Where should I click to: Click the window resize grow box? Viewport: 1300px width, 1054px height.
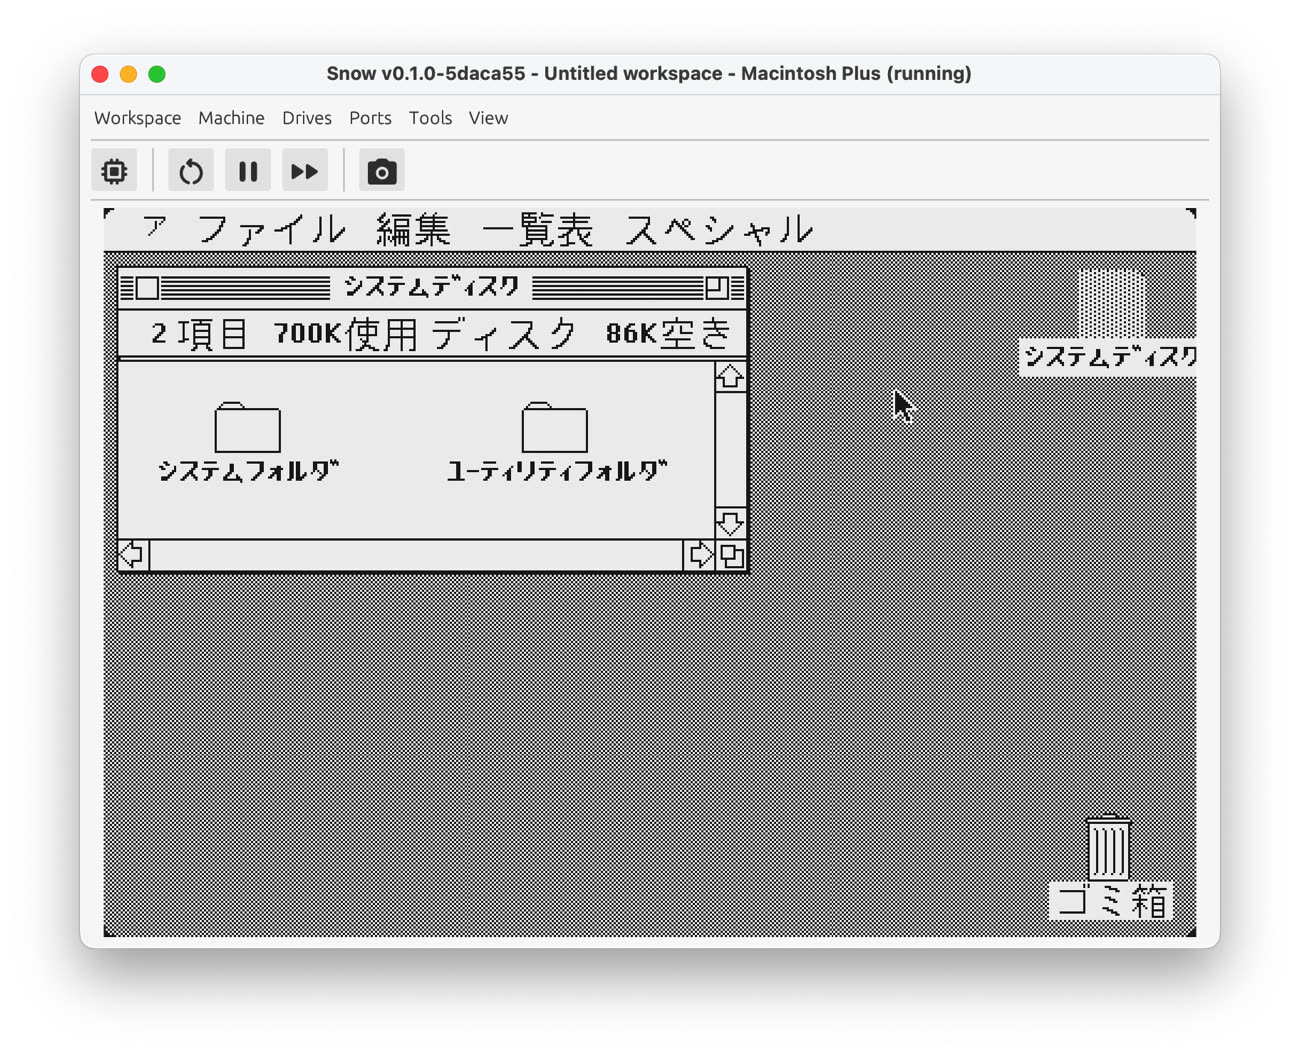tap(732, 555)
